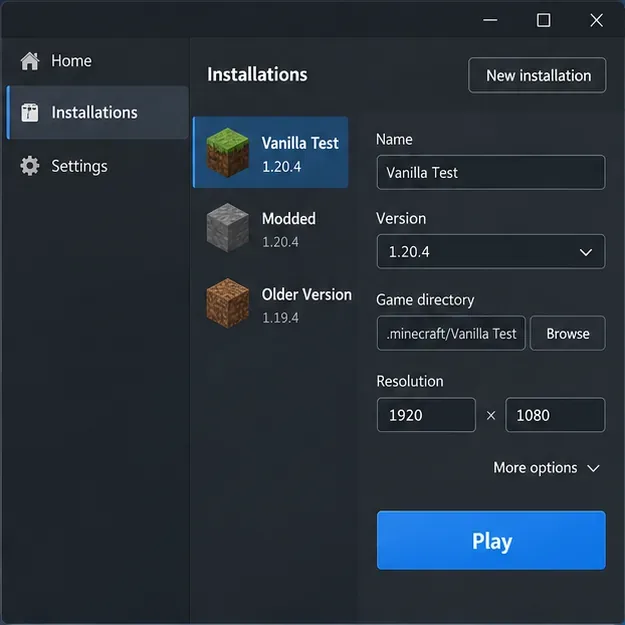Open the Settings menu item
Image resolution: width=625 pixels, height=625 pixels.
click(97, 166)
